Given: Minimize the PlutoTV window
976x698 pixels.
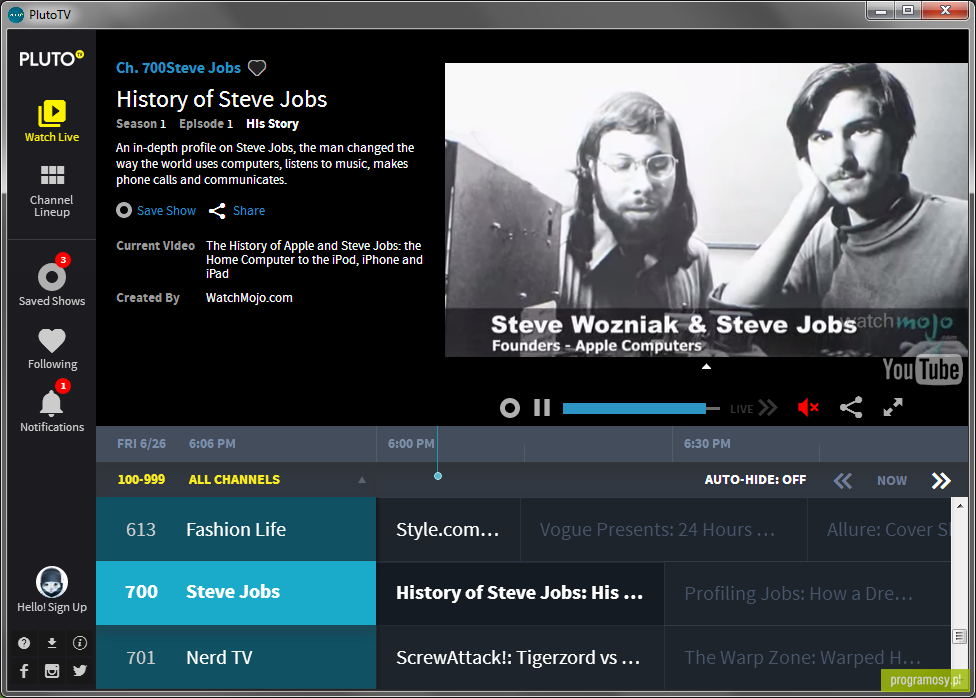Looking at the screenshot, I should (x=881, y=10).
